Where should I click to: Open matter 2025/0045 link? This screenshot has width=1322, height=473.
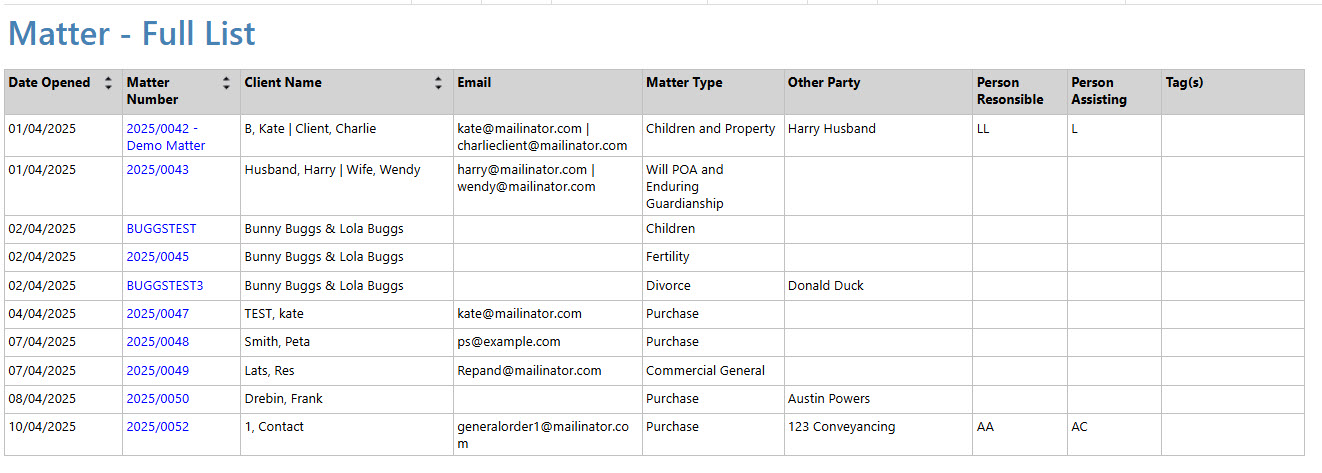tap(157, 257)
